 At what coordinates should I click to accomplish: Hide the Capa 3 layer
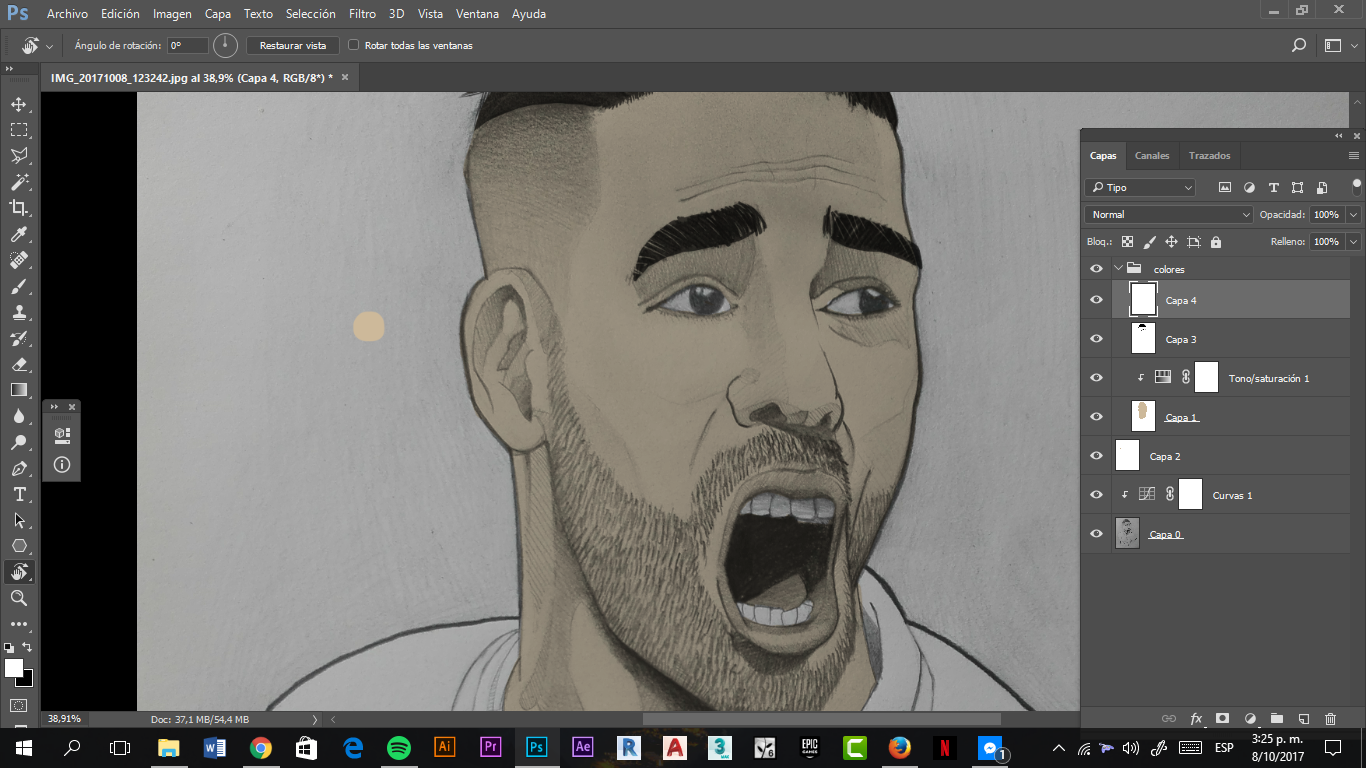(1096, 339)
